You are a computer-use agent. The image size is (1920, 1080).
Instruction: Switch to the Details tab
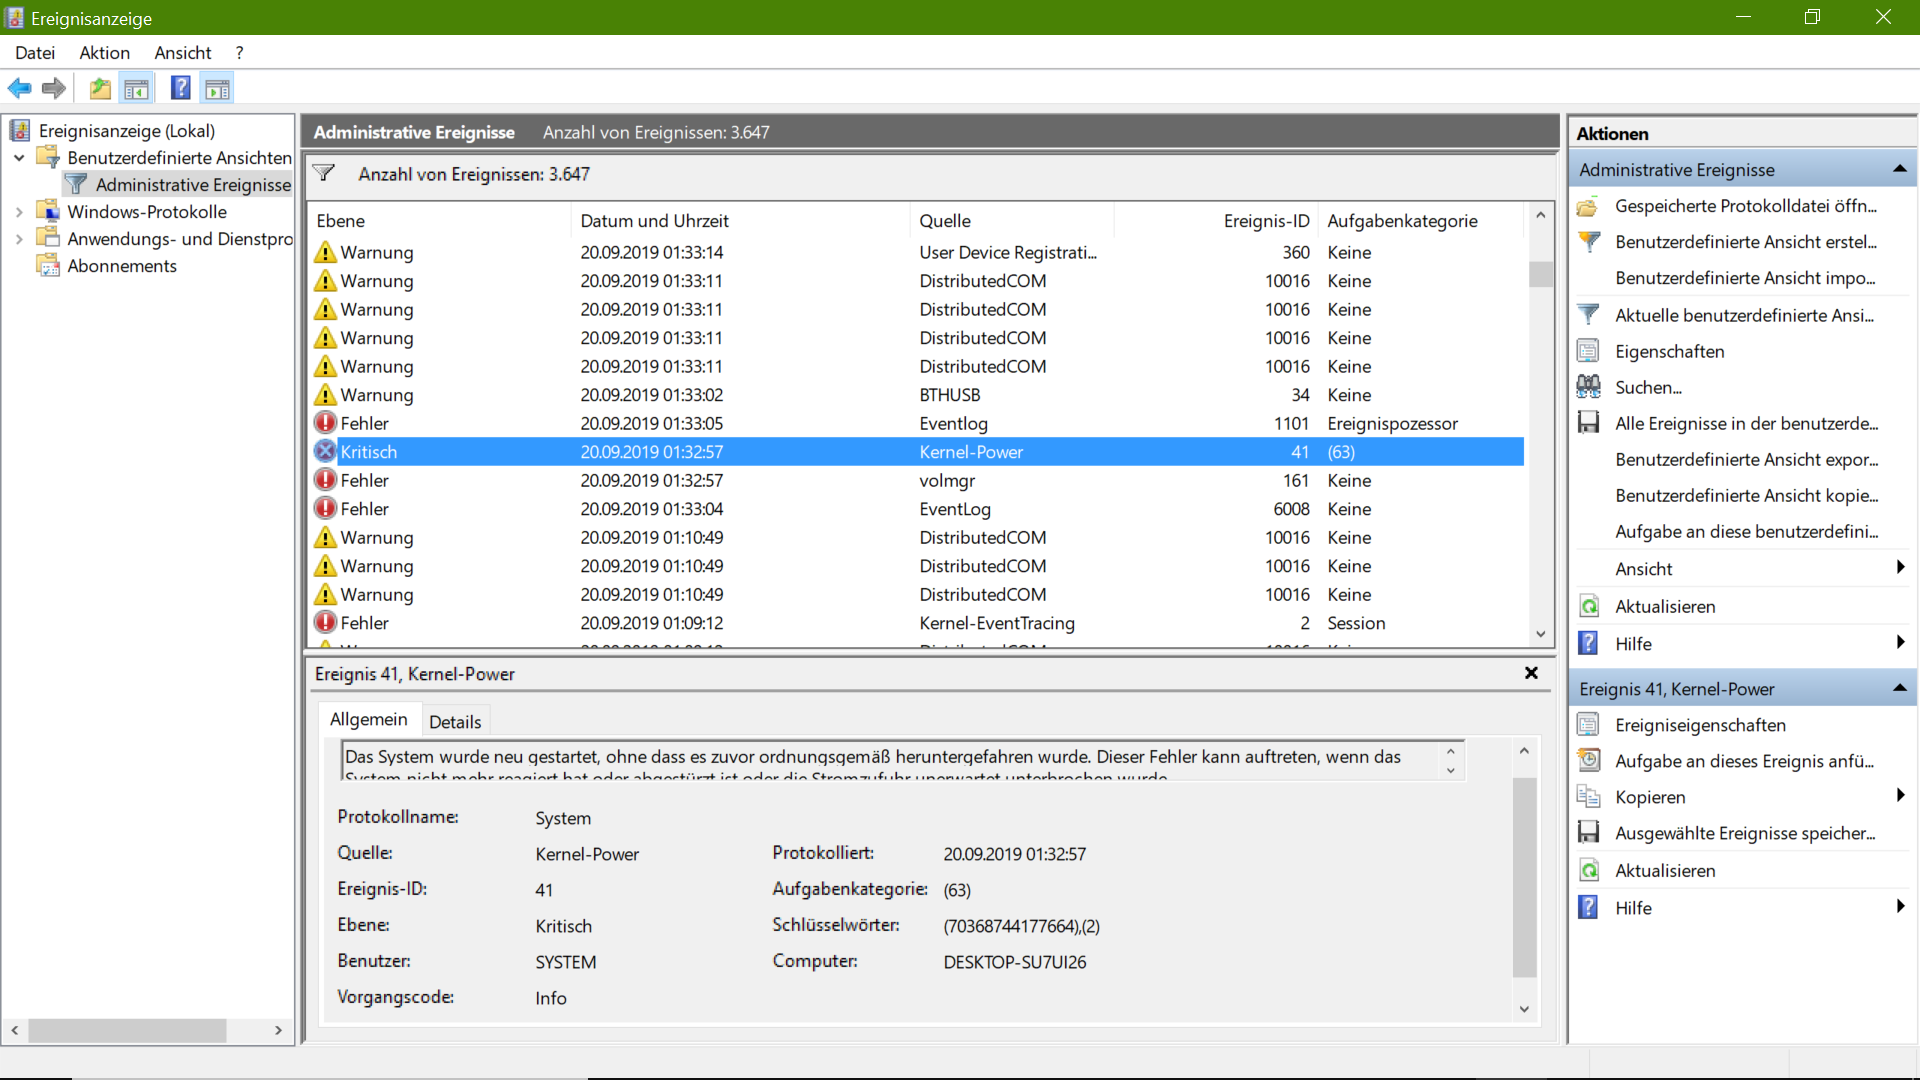coord(455,721)
